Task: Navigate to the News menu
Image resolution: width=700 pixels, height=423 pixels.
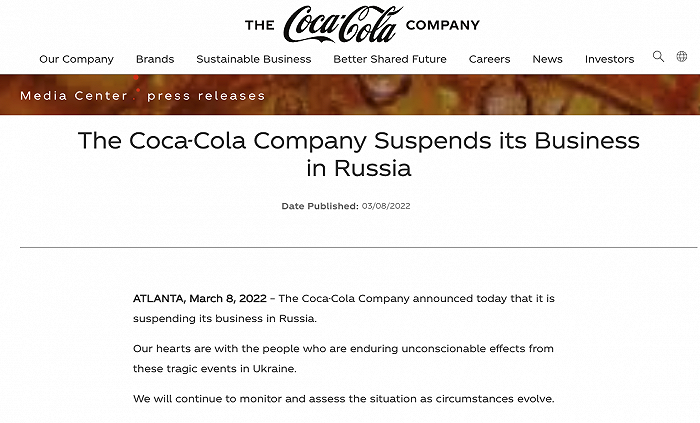Action: click(x=547, y=59)
